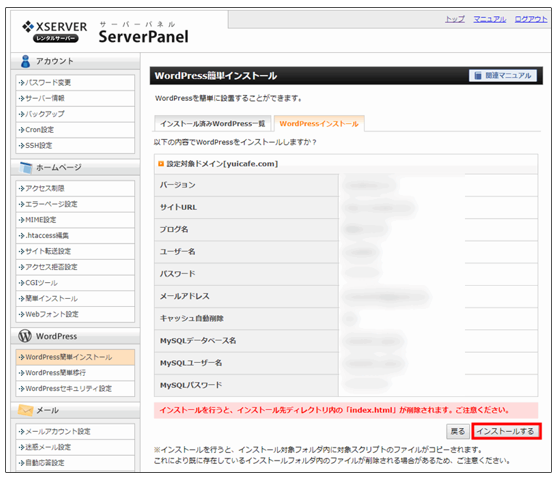Select WordPress簡単インストール in sidebar
Screen dimensions: 555x483
pos(75,357)
